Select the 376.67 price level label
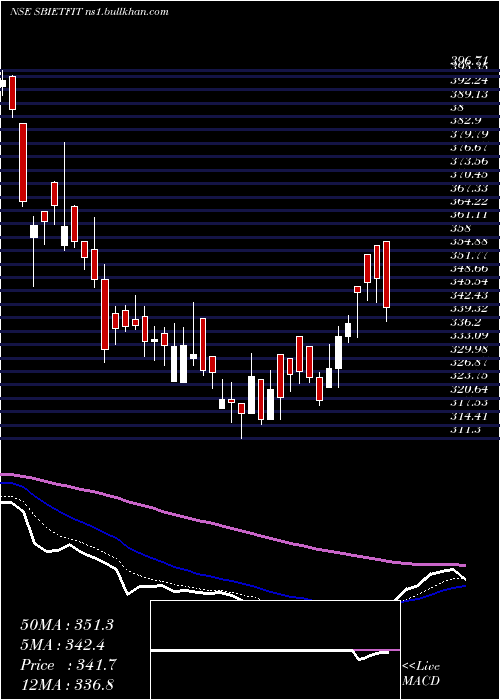This screenshot has width=500, height=700. point(468,147)
